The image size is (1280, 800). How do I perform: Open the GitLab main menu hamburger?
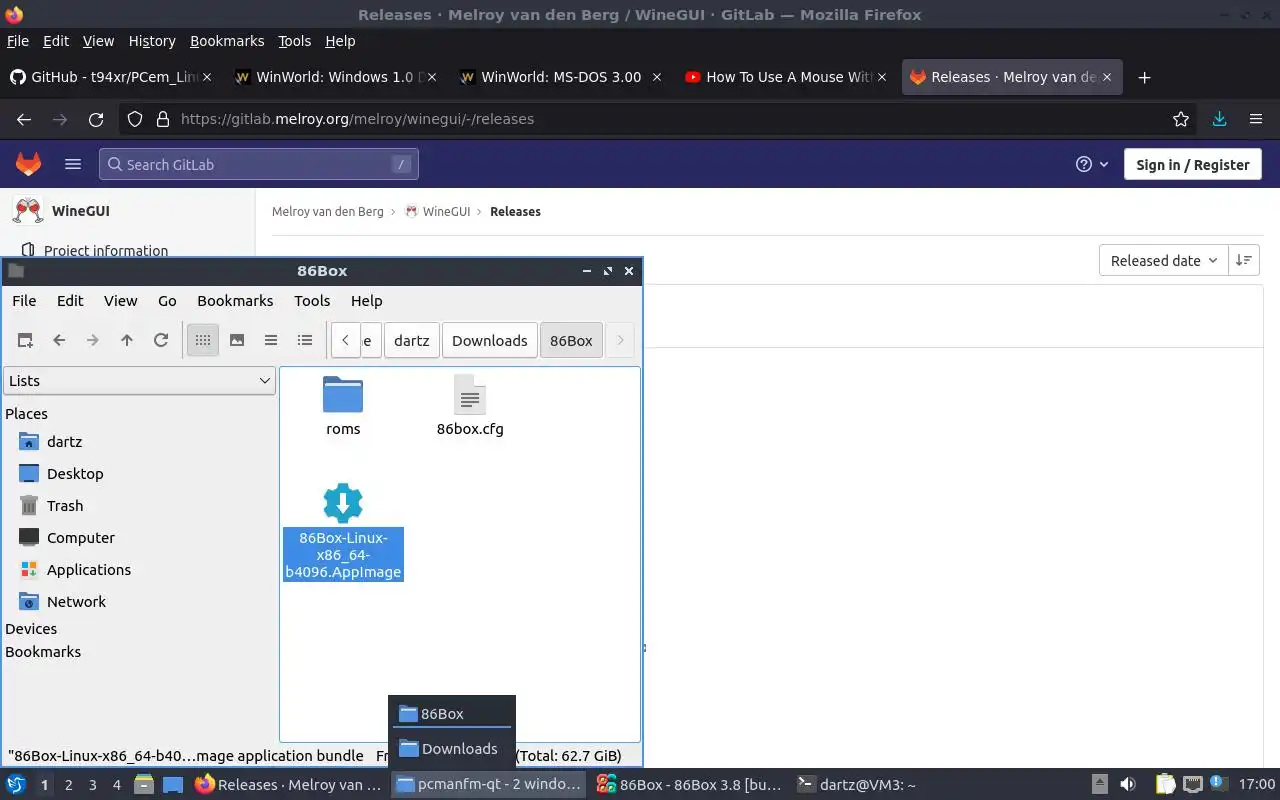click(x=73, y=164)
